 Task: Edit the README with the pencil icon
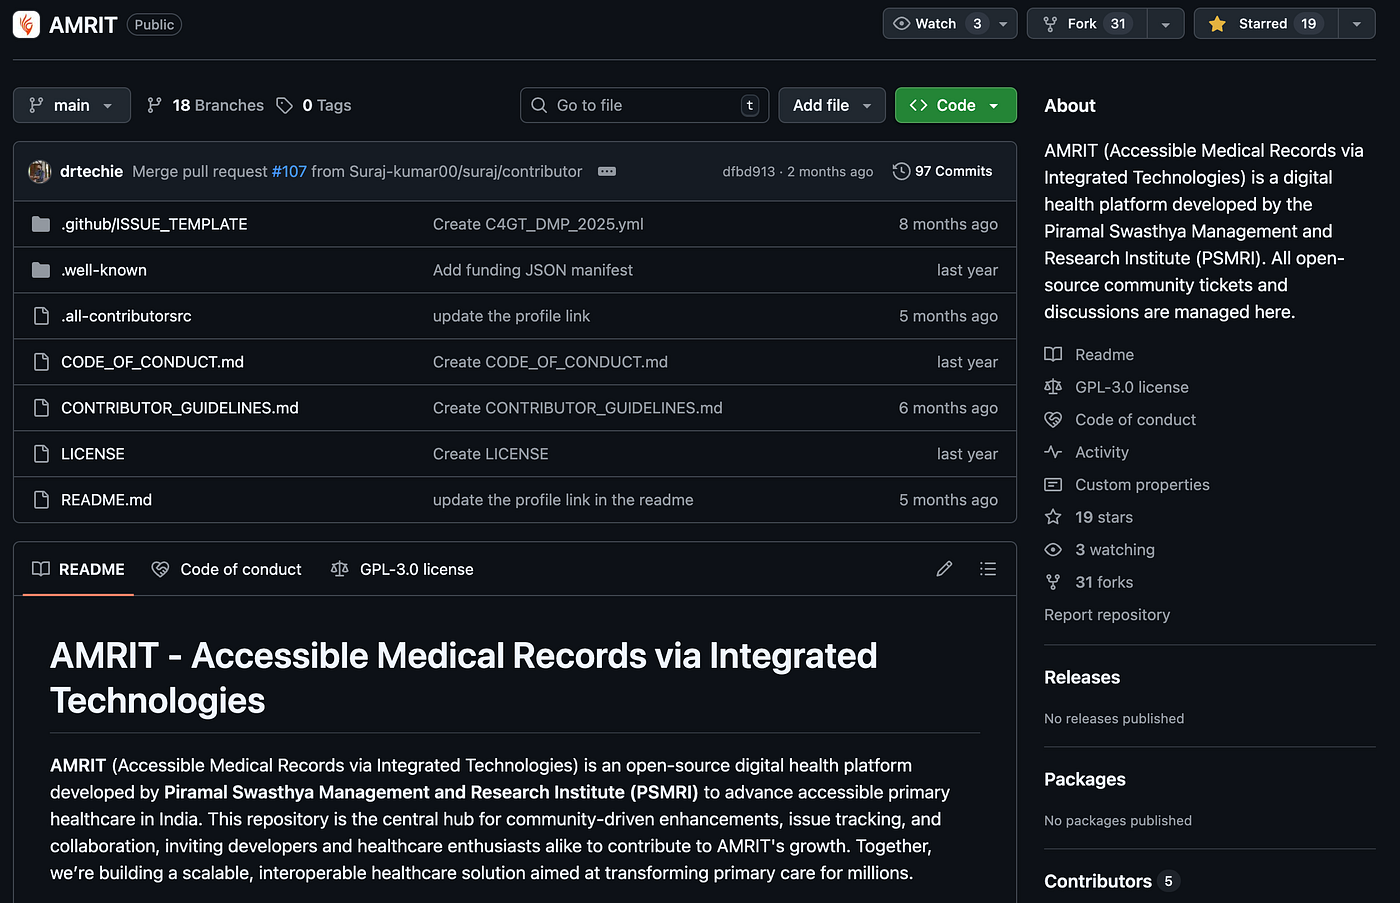(x=944, y=569)
